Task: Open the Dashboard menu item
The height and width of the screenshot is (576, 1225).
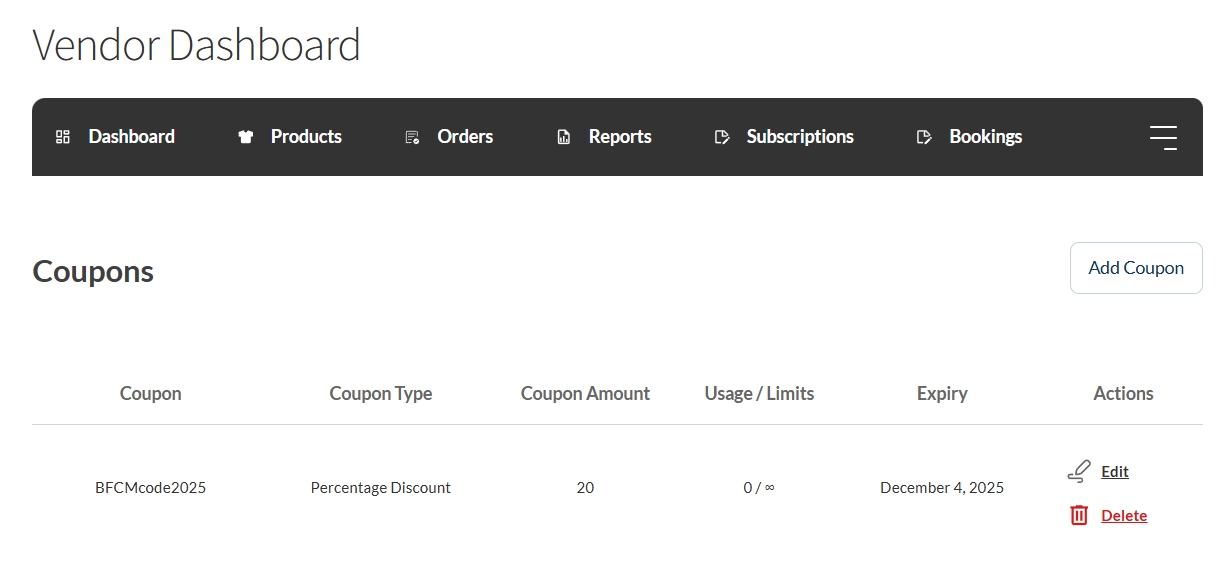Action: click(x=131, y=137)
